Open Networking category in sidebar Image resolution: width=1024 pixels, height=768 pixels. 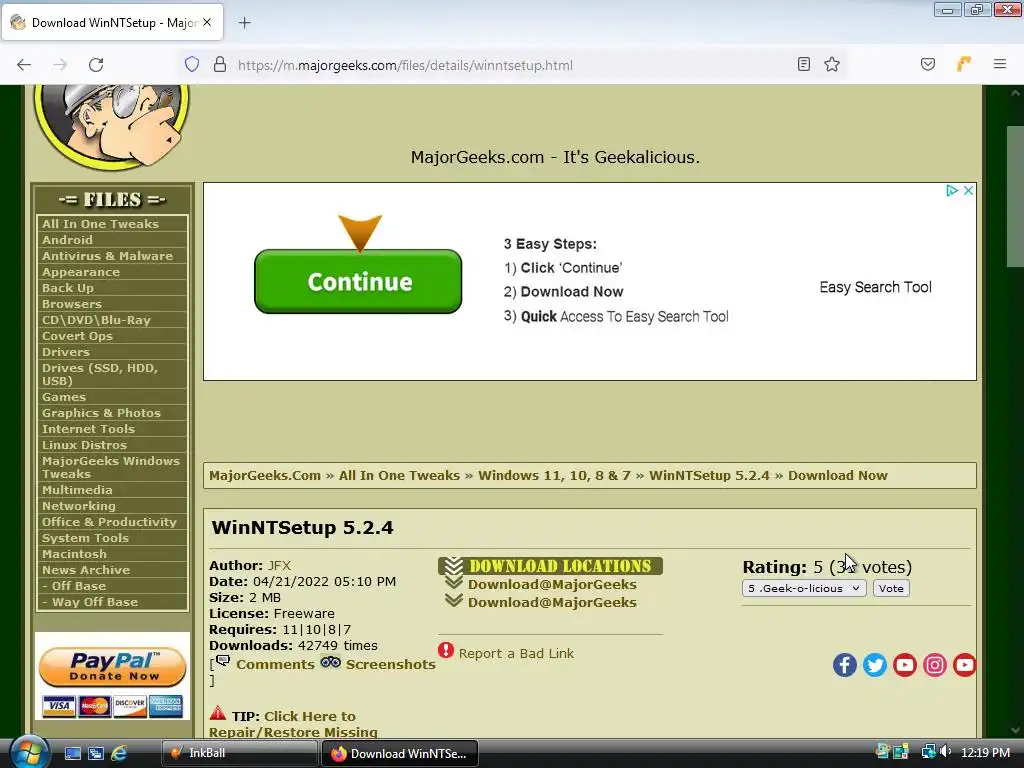point(78,506)
